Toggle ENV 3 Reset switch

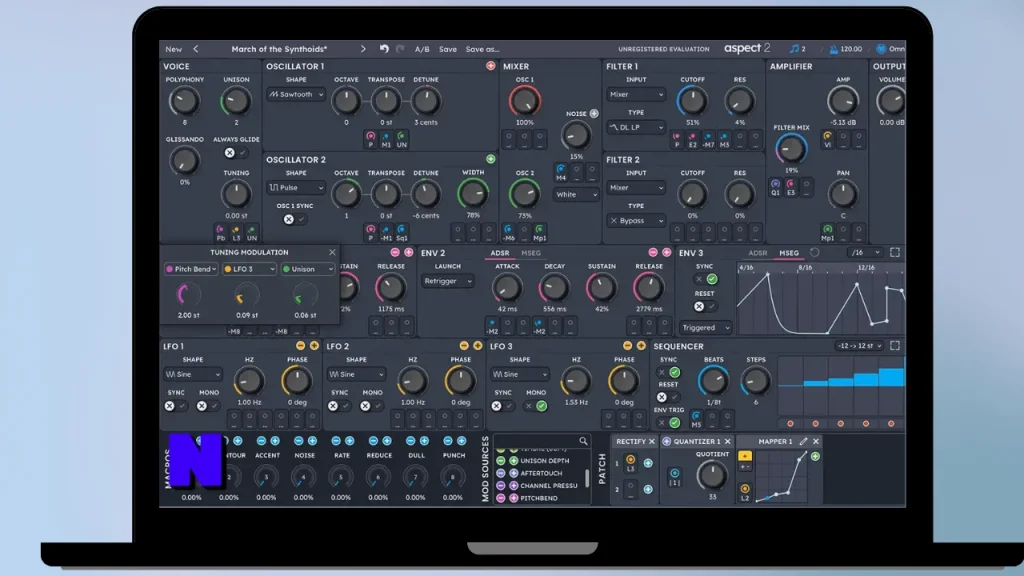pos(705,306)
